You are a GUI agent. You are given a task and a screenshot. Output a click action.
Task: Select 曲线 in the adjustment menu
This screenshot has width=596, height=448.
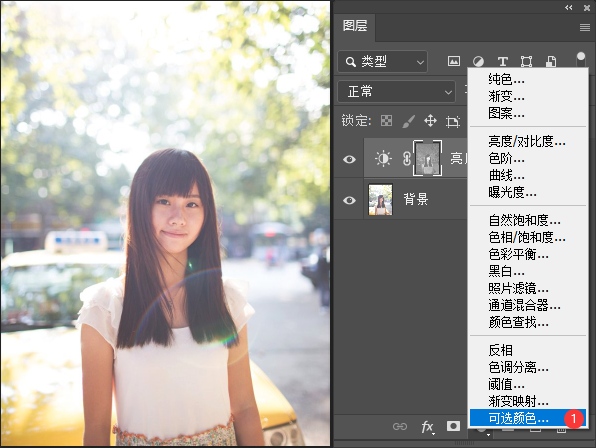(x=506, y=176)
